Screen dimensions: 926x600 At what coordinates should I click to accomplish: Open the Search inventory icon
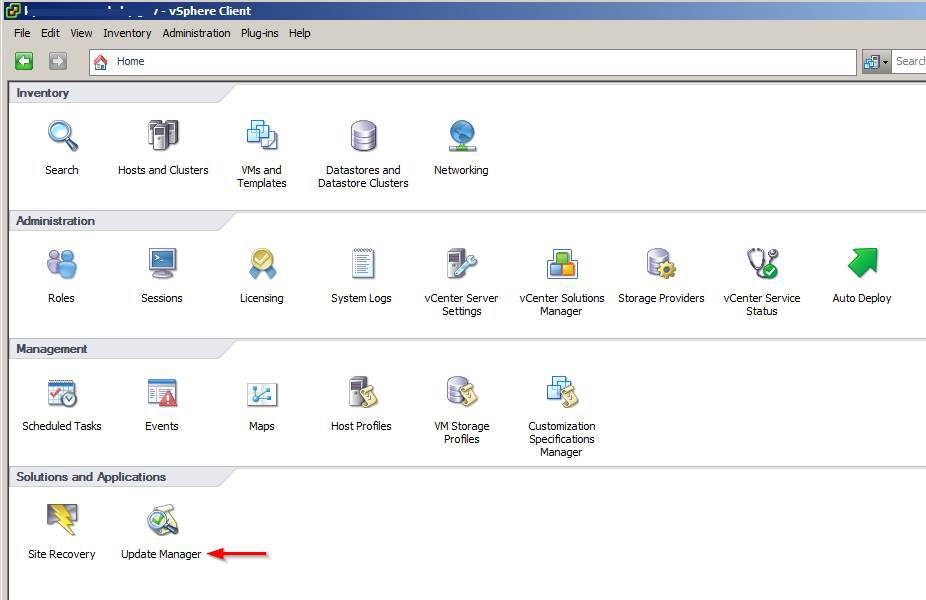click(62, 137)
